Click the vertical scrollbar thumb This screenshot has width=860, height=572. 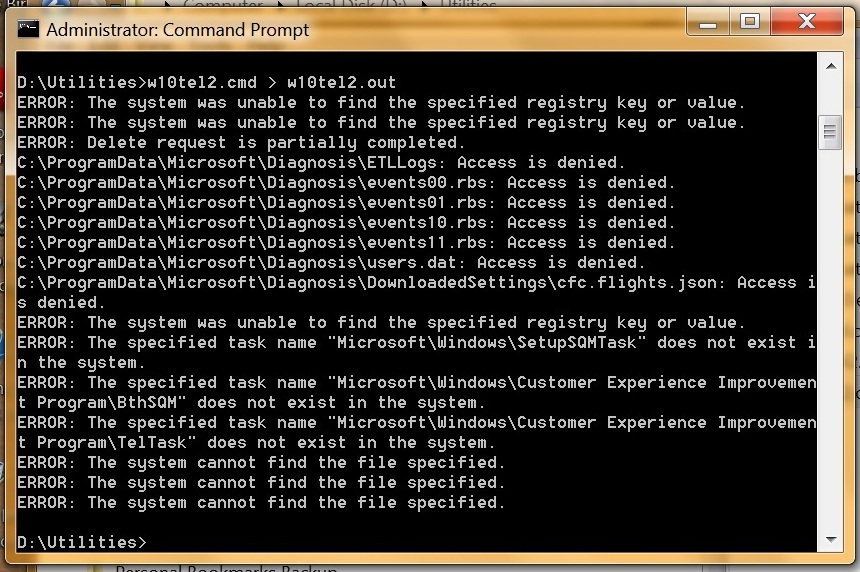pyautogui.click(x=828, y=131)
